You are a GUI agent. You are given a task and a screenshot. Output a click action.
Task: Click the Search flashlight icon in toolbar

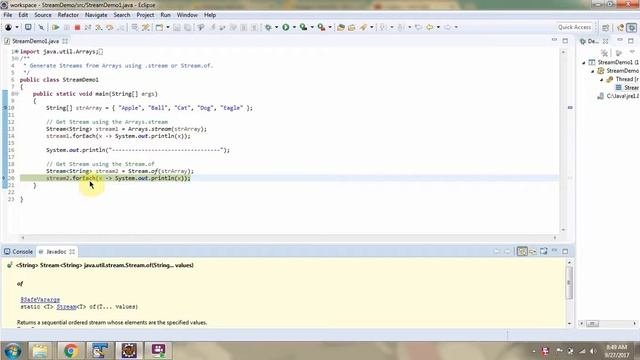coord(363,27)
